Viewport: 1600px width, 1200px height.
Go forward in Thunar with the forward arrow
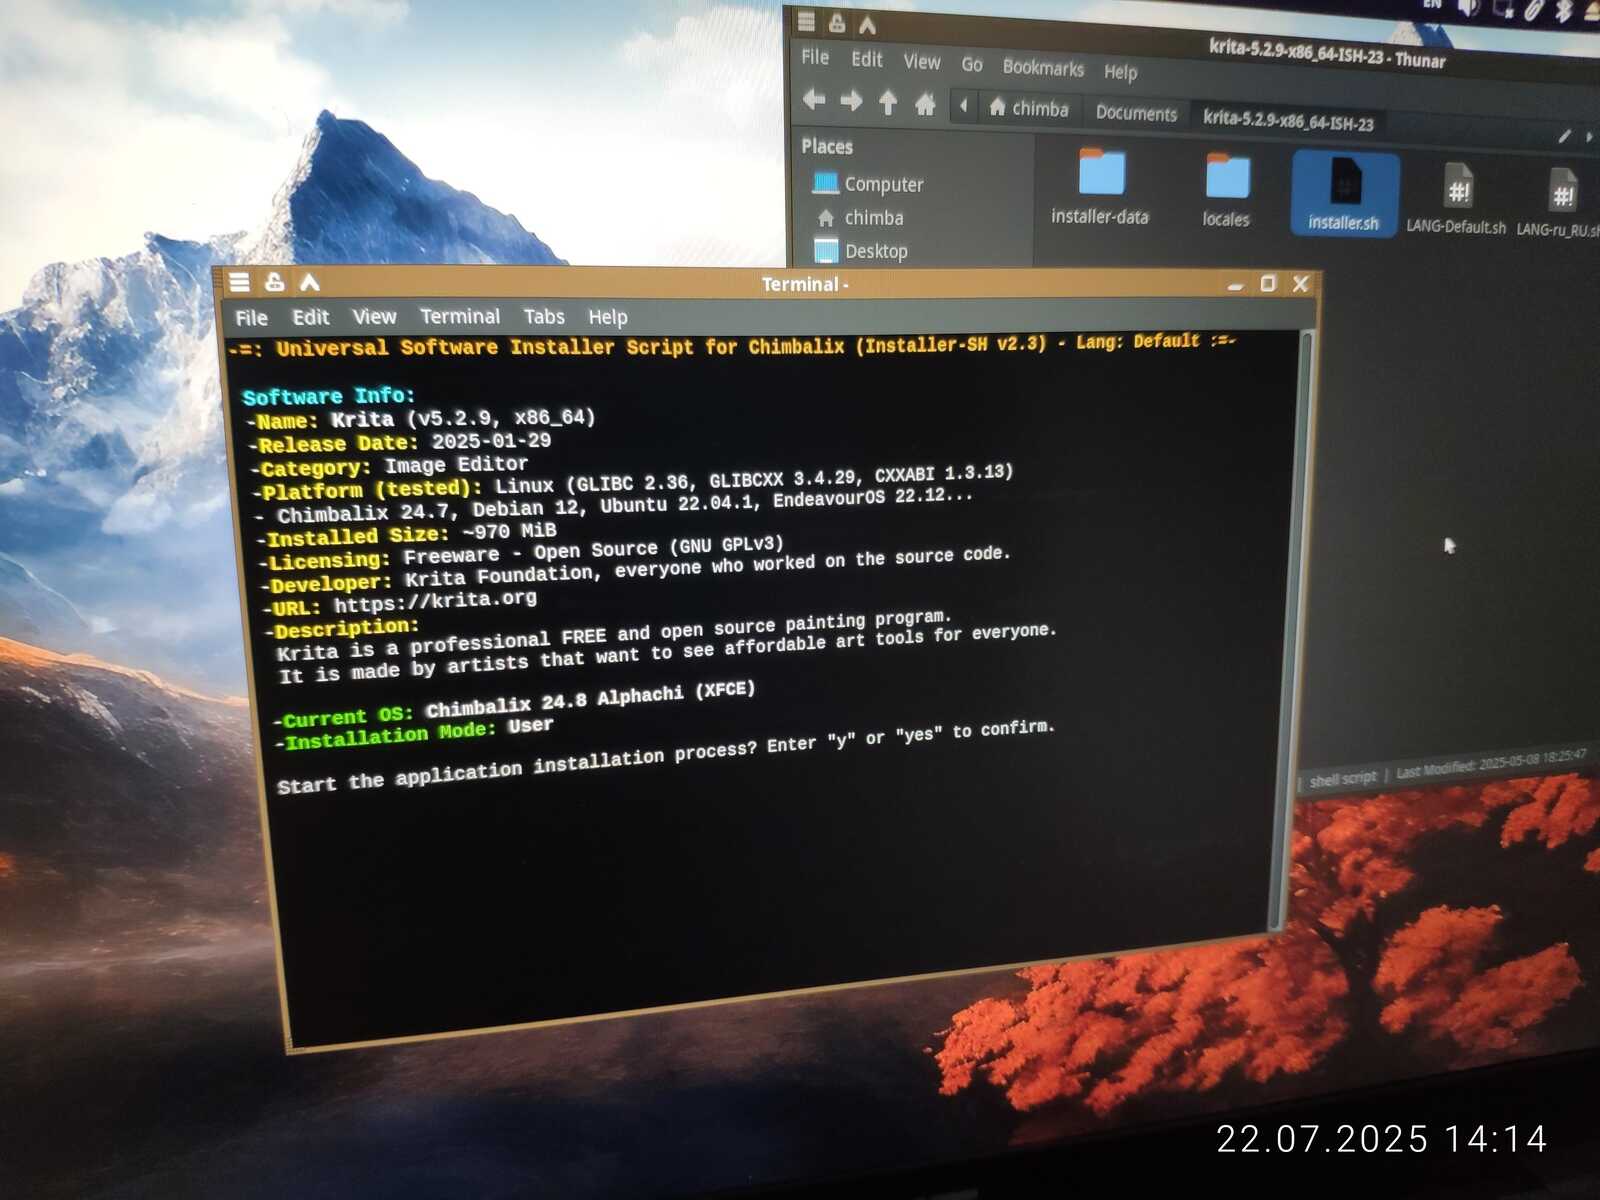(851, 100)
